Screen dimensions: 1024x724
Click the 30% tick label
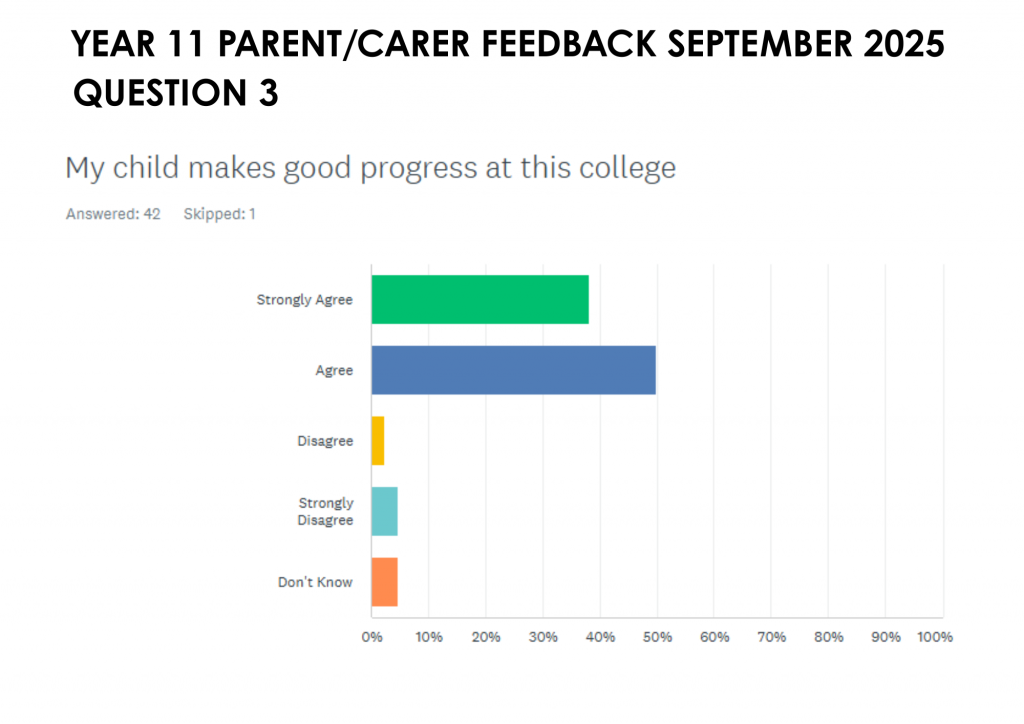point(543,637)
